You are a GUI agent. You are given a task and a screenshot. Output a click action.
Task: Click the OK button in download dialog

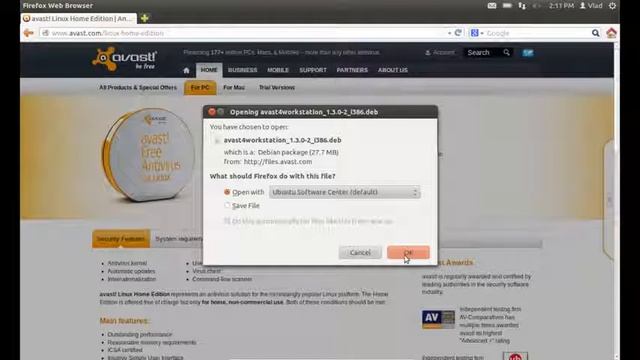[x=408, y=252]
